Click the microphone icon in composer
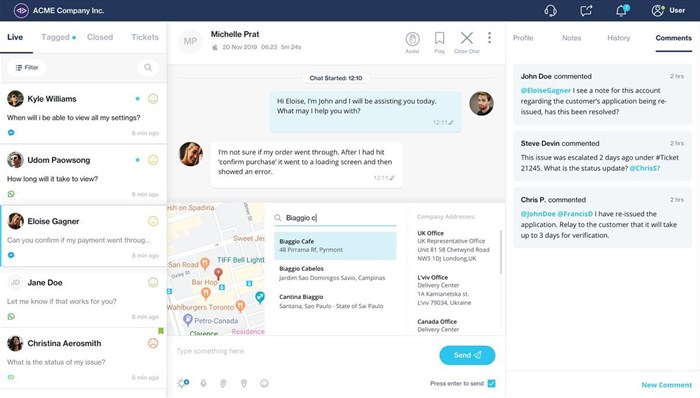The image size is (700, 398). coord(203,383)
